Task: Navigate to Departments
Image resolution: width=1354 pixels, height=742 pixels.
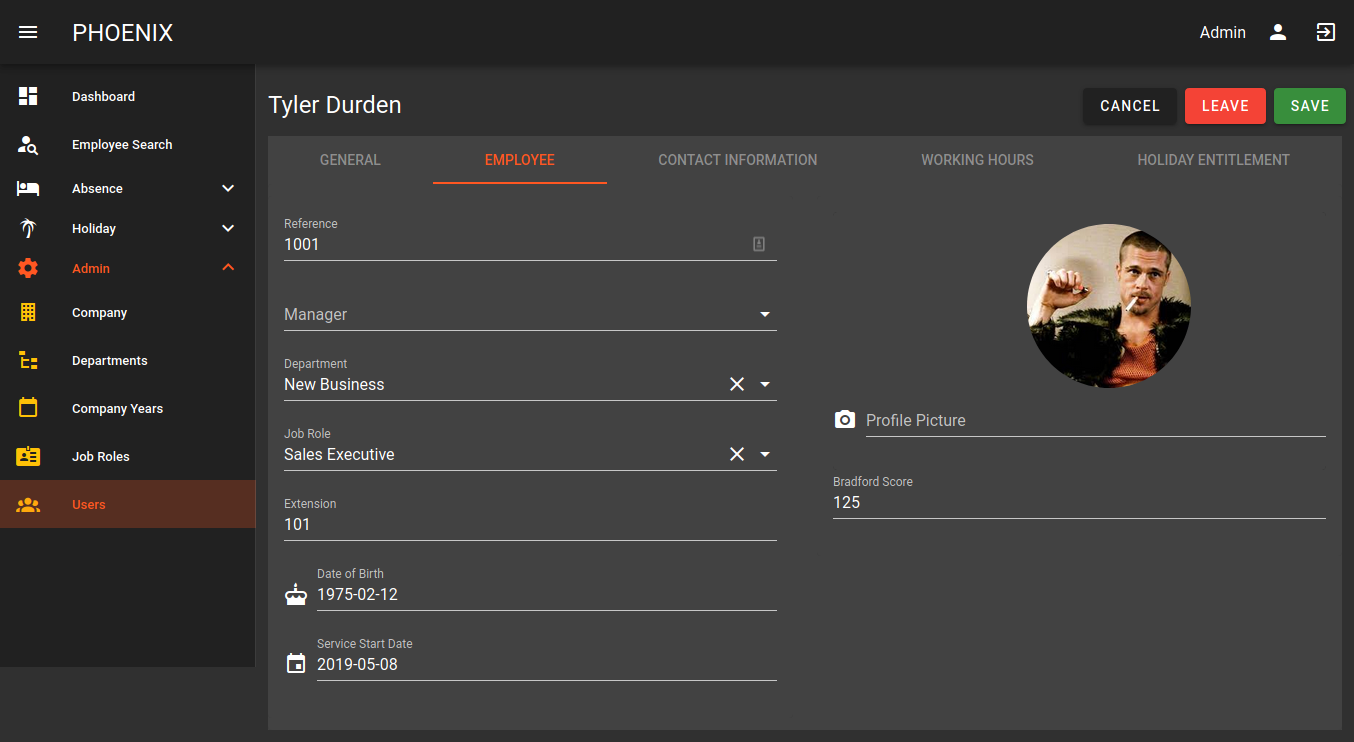Action: (128, 361)
